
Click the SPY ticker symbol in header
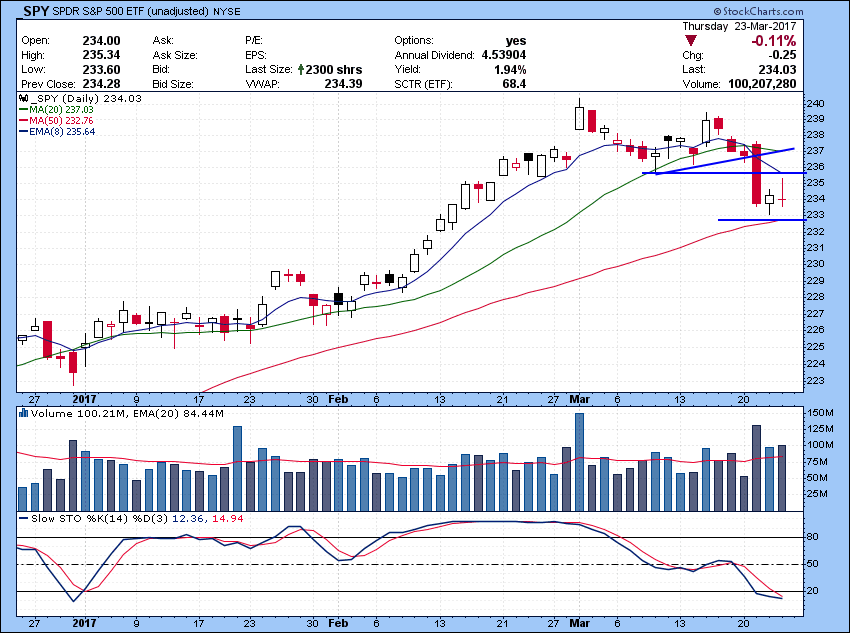(37, 10)
